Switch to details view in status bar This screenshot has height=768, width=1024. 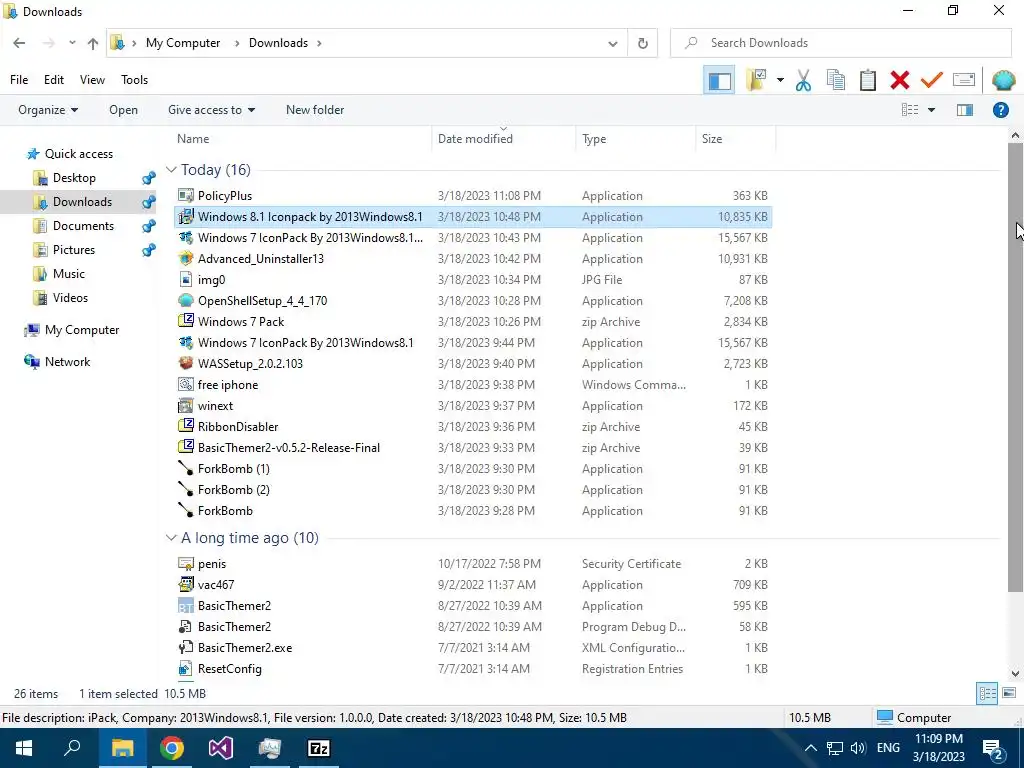tap(987, 694)
